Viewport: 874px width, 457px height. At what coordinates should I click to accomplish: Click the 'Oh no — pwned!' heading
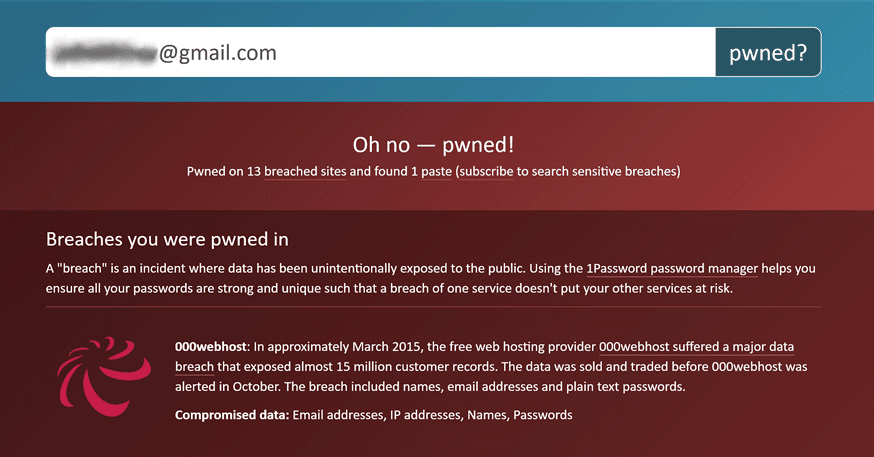pyautogui.click(x=433, y=145)
